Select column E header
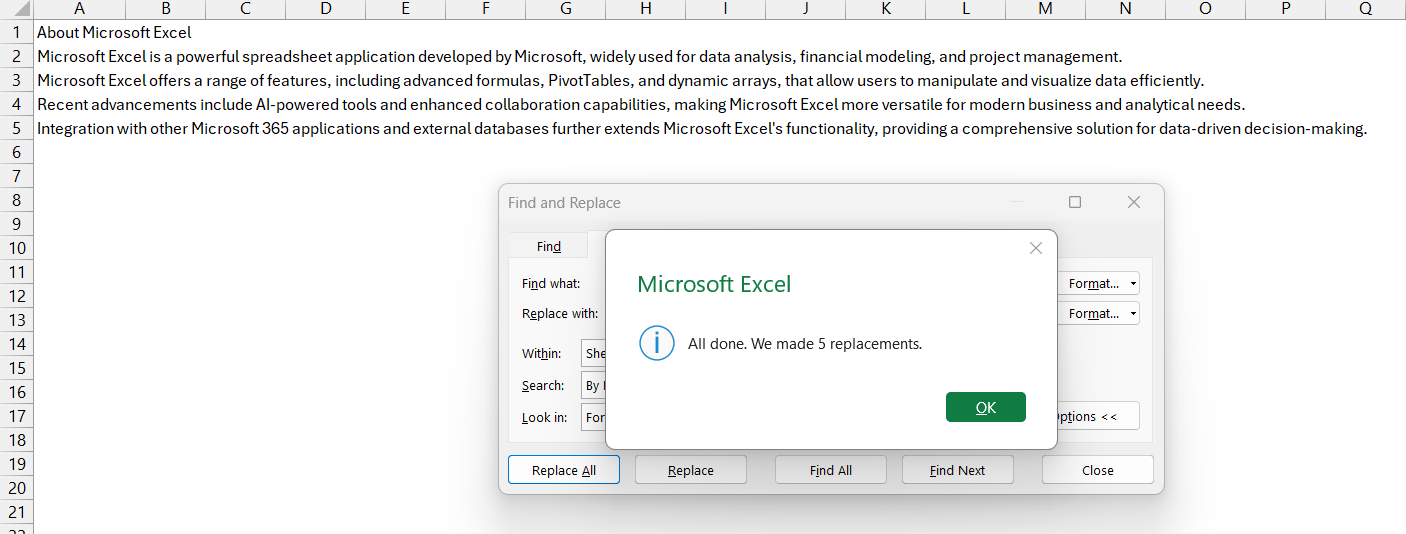 coord(406,9)
